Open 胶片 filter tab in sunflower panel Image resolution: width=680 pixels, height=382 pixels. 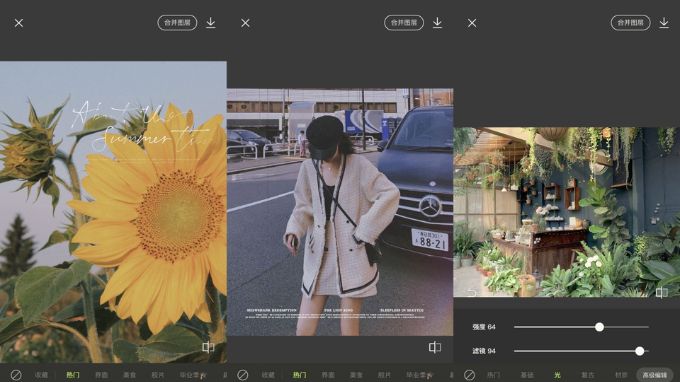point(158,375)
